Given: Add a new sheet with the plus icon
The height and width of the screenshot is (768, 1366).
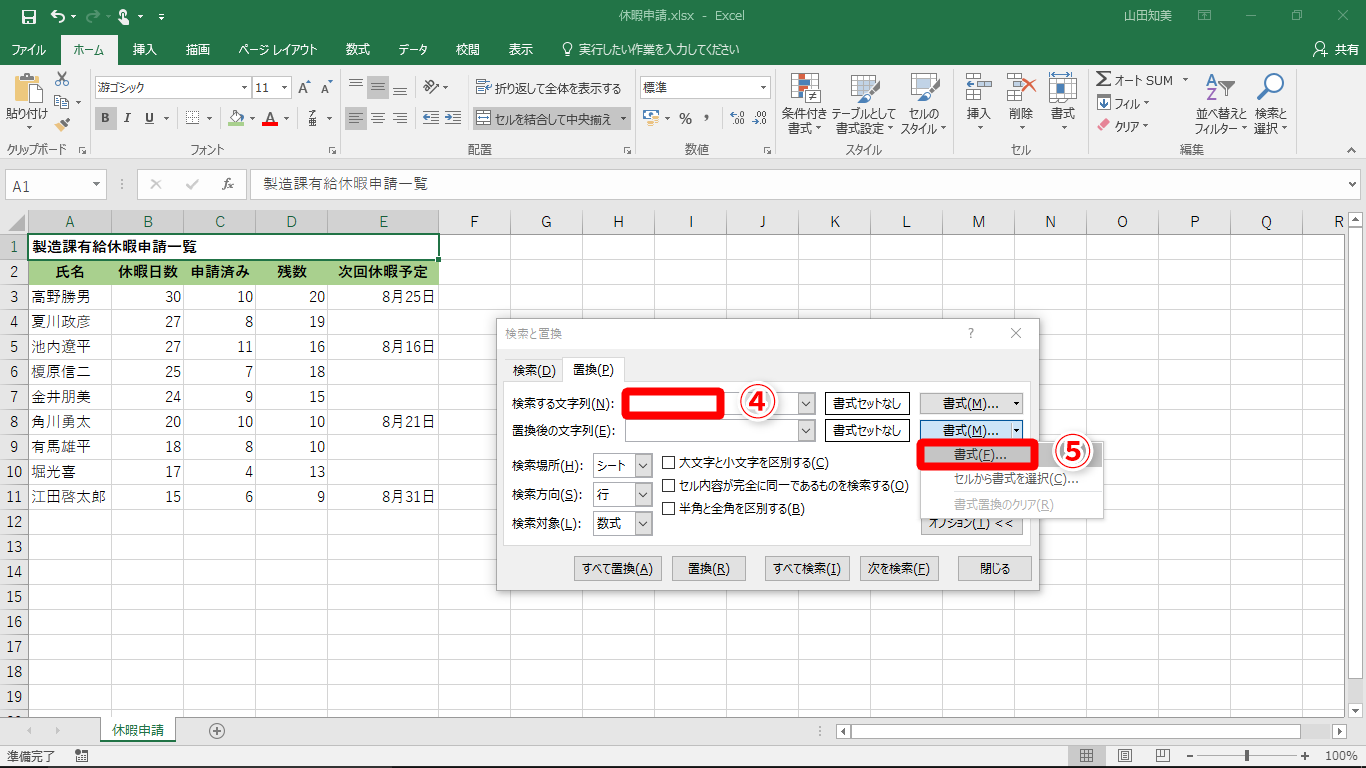Looking at the screenshot, I should pos(217,731).
